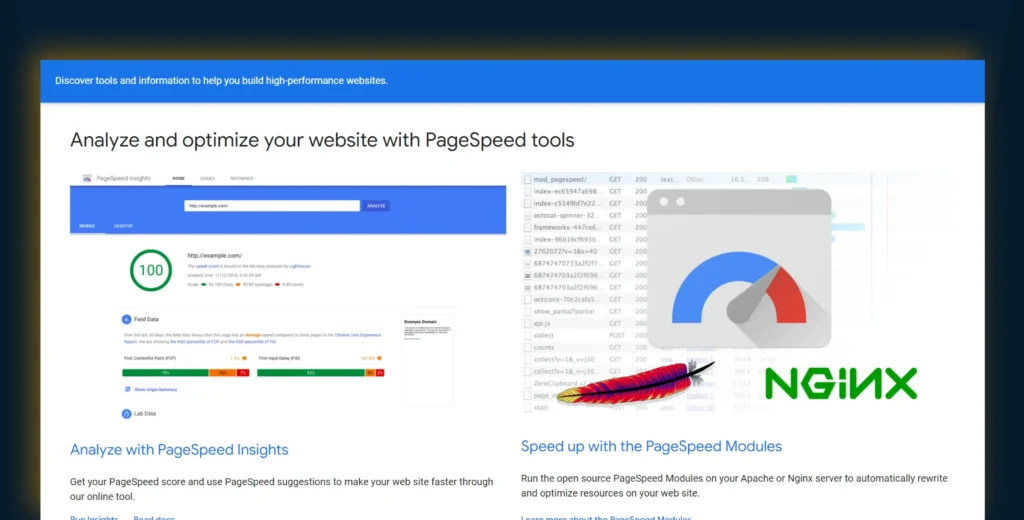Click the counts request row
Image resolution: width=1024 pixels, height=520 pixels.
point(544,348)
